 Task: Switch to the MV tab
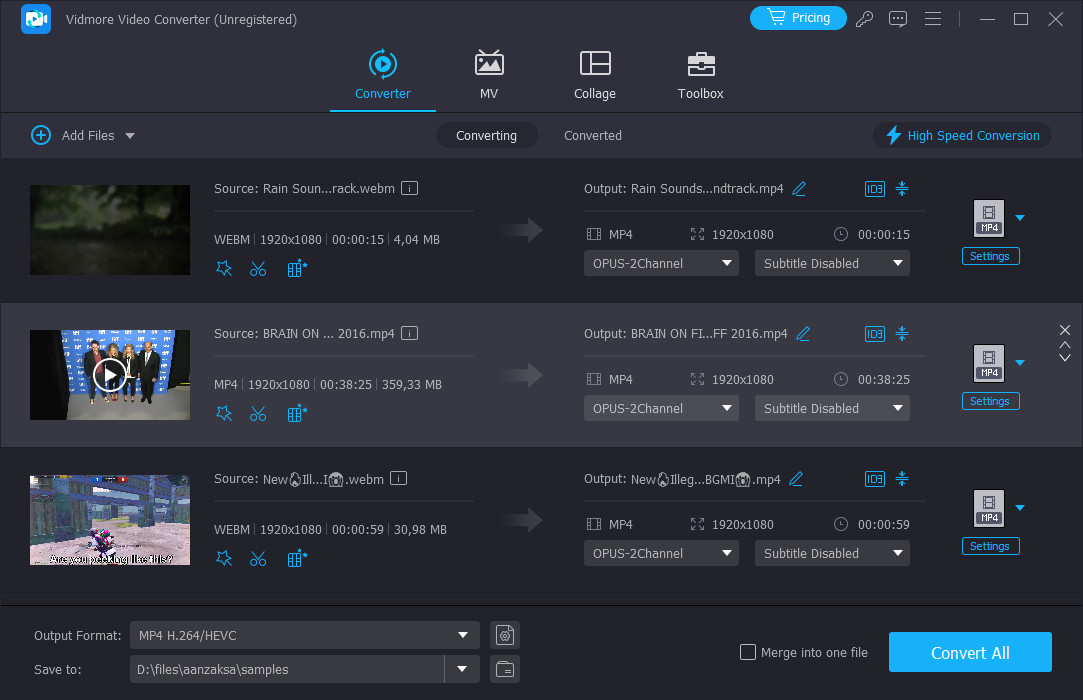[x=489, y=75]
